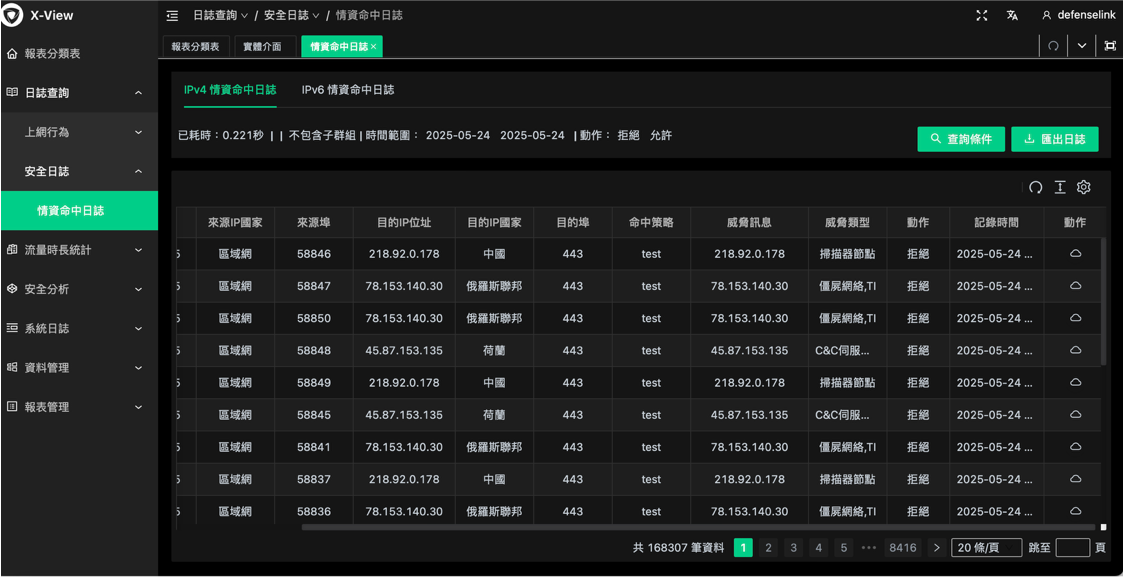Close the 情資命中日誌 tab

(x=374, y=47)
